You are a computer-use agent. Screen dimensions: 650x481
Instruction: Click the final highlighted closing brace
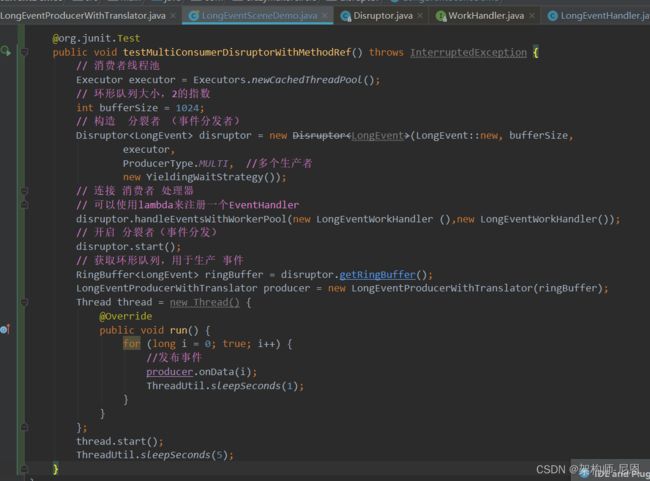tap(56, 469)
